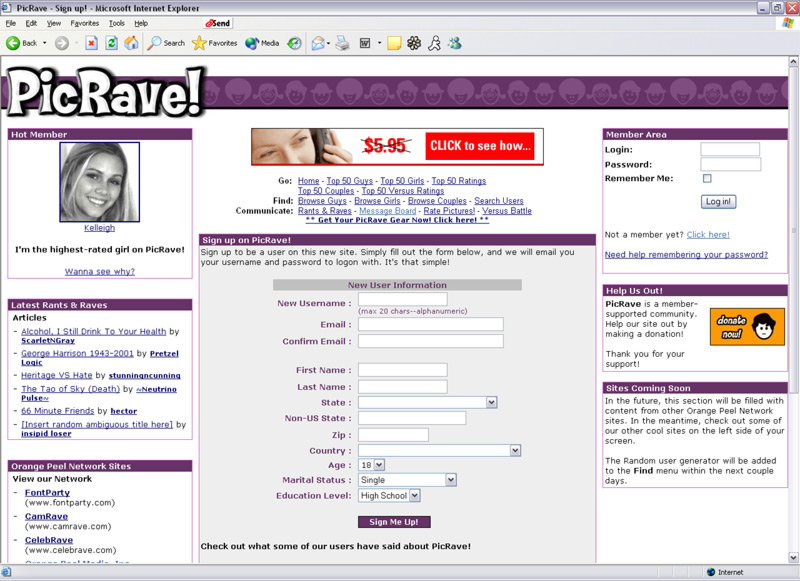
Task: Click the Stop loading icon
Action: pos(91,43)
